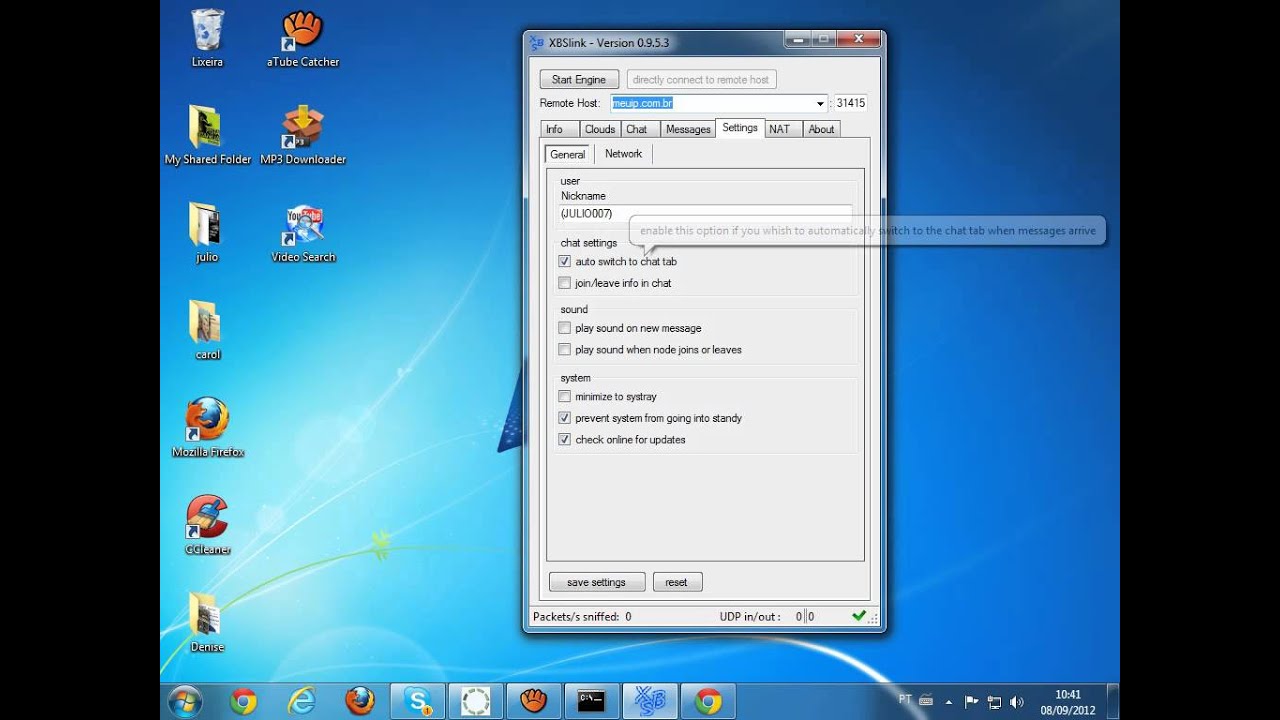
Task: Open first Chrome icon in taskbar
Action: pyautogui.click(x=243, y=701)
